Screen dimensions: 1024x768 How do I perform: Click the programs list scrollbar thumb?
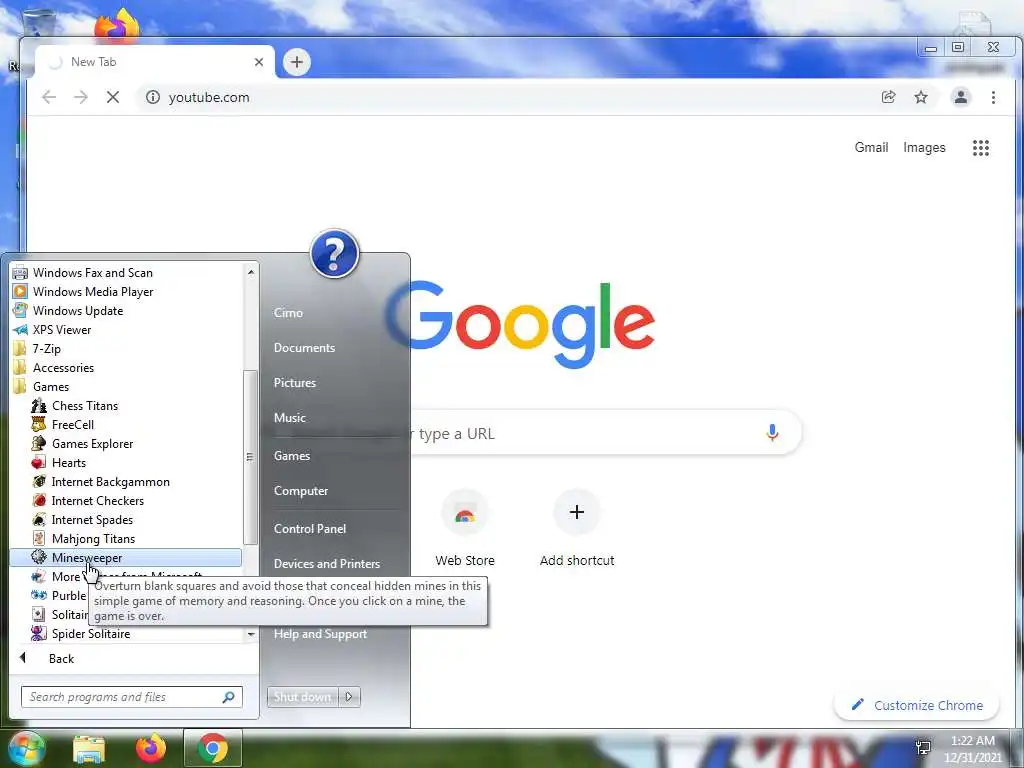tap(249, 457)
